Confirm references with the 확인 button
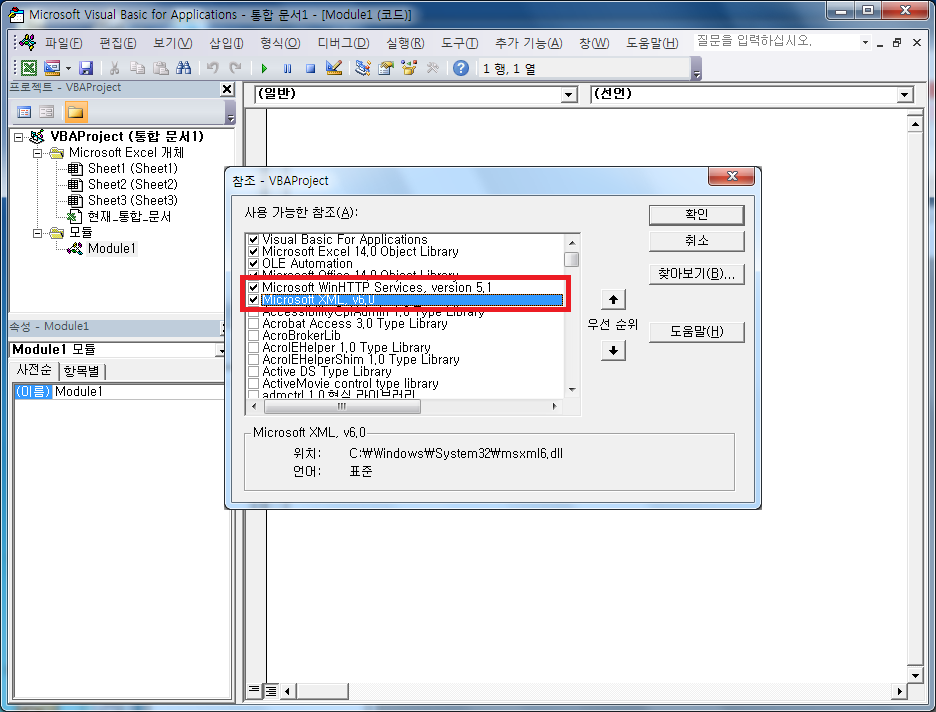The height and width of the screenshot is (712, 936). pyautogui.click(x=697, y=214)
